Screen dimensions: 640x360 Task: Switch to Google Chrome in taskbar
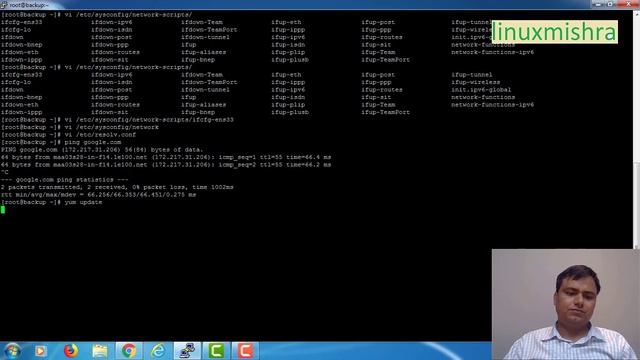[129, 351]
